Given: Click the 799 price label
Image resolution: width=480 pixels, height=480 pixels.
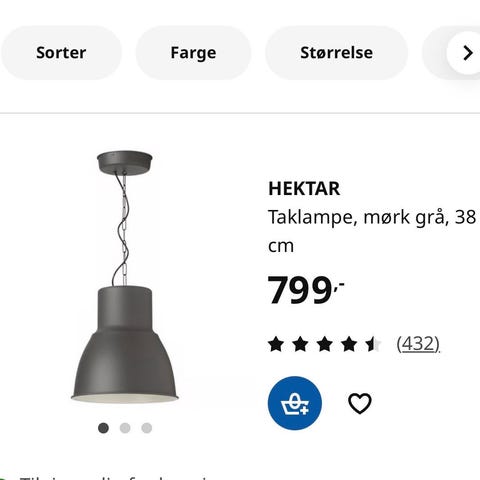Looking at the screenshot, I should coord(306,289).
